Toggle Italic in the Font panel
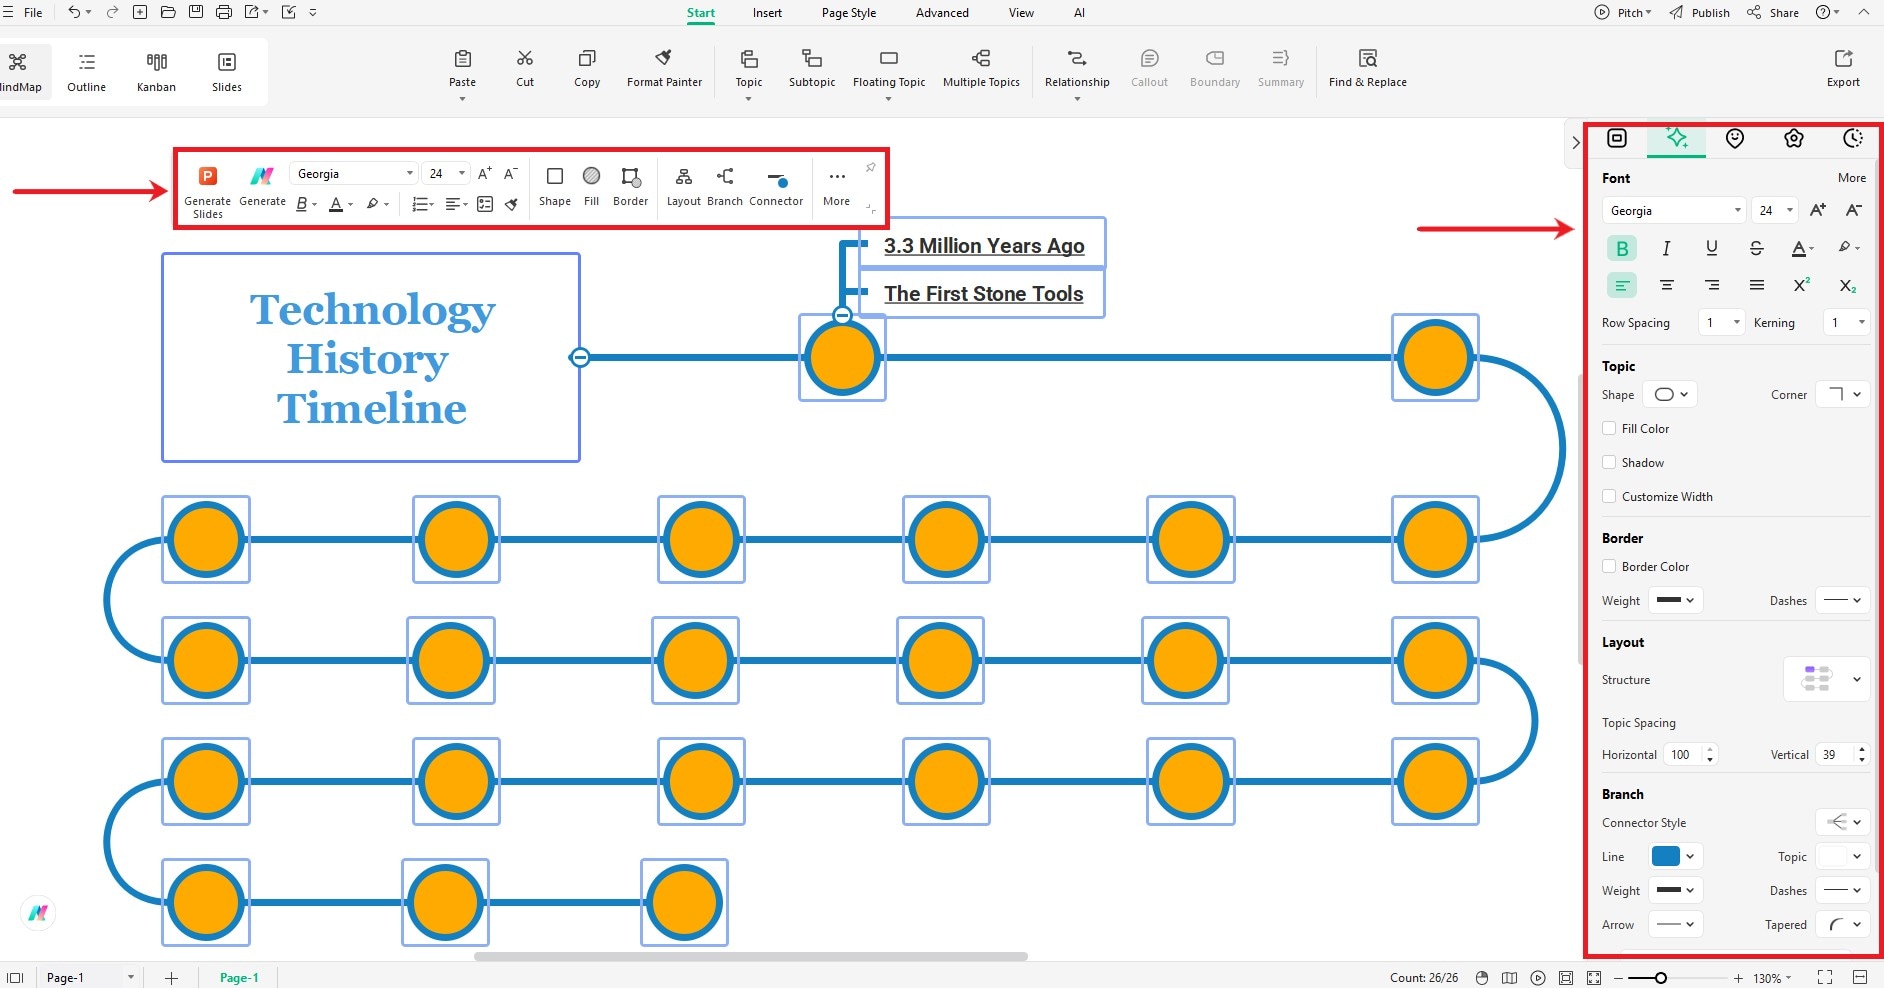 coord(1666,248)
